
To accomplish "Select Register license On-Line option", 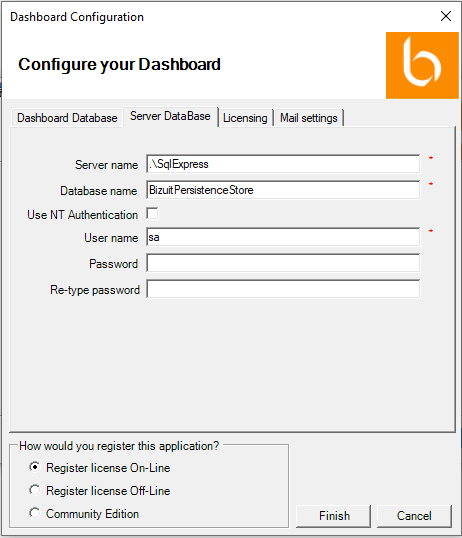I will tap(35, 467).
